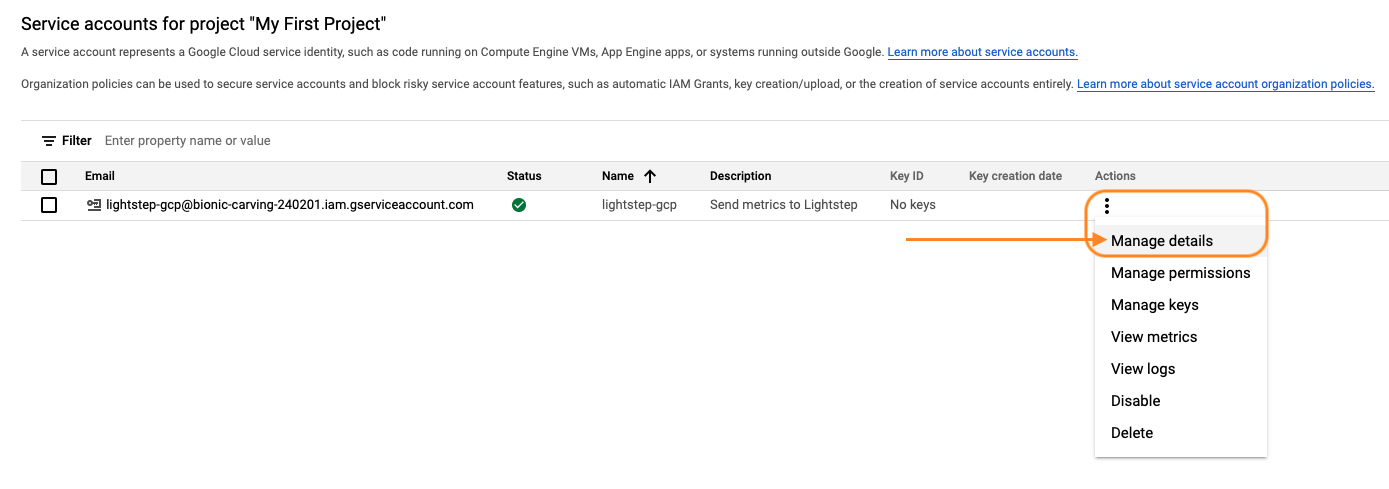Image resolution: width=1389 pixels, height=489 pixels.
Task: Open the three-dot Actions menu
Action: [x=1107, y=206]
